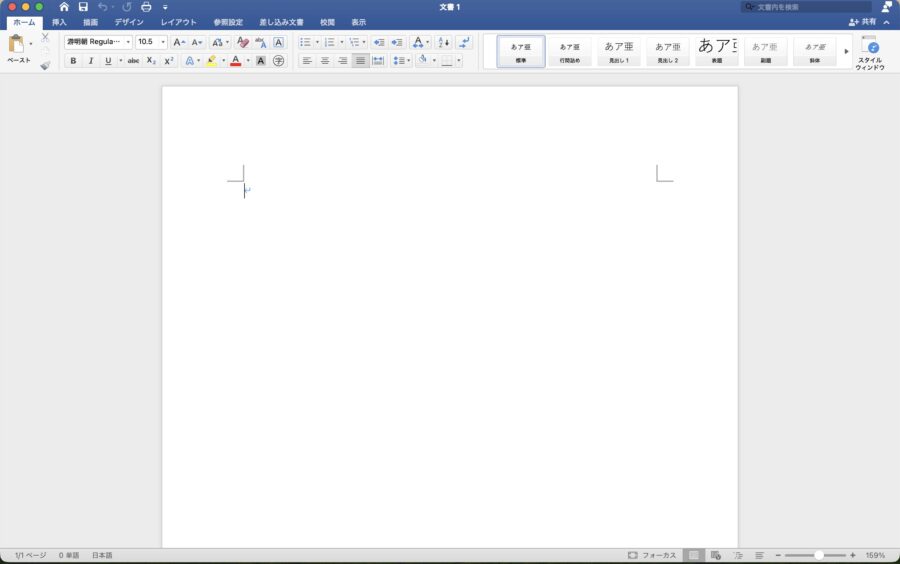Center align text
Image resolution: width=900 pixels, height=564 pixels.
click(x=325, y=61)
